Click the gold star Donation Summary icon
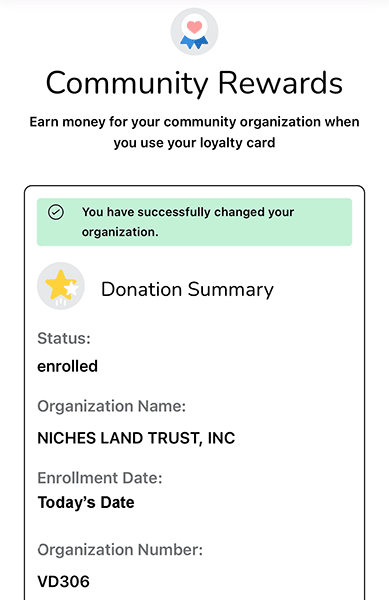 click(61, 286)
